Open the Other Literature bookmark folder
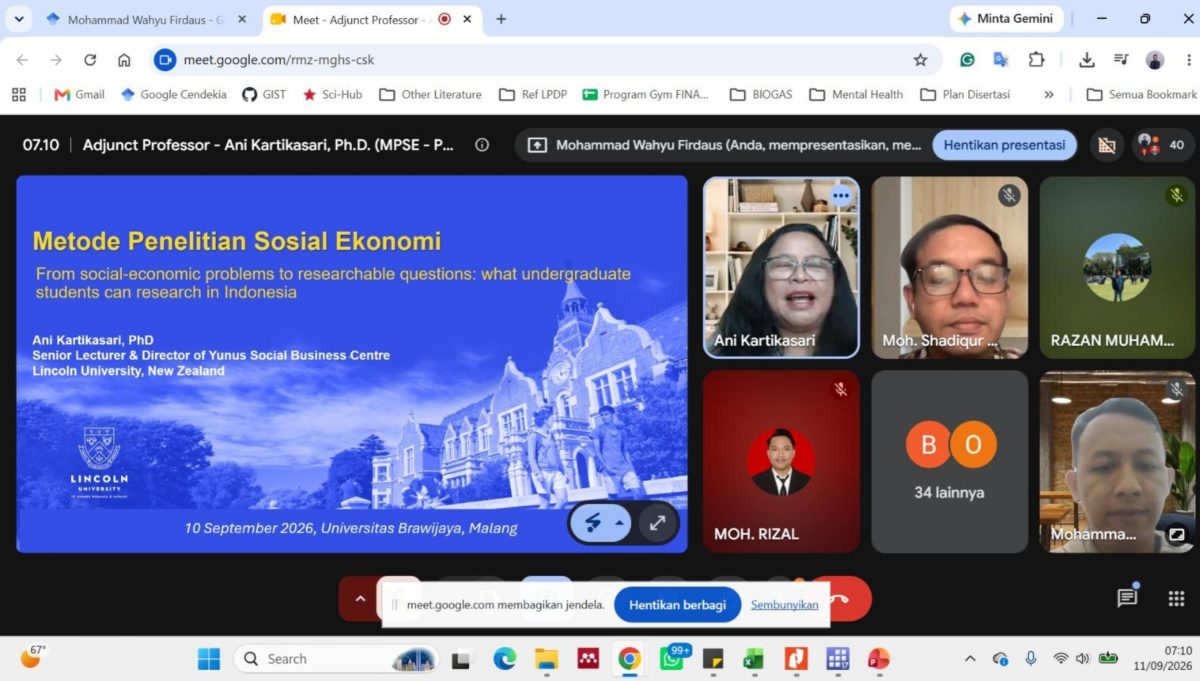1200x681 pixels. 431,94
